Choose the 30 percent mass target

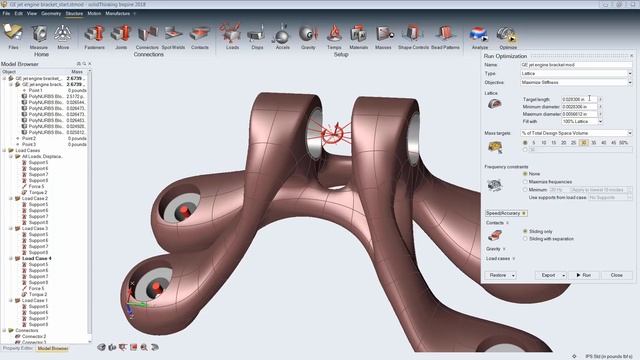click(x=584, y=143)
